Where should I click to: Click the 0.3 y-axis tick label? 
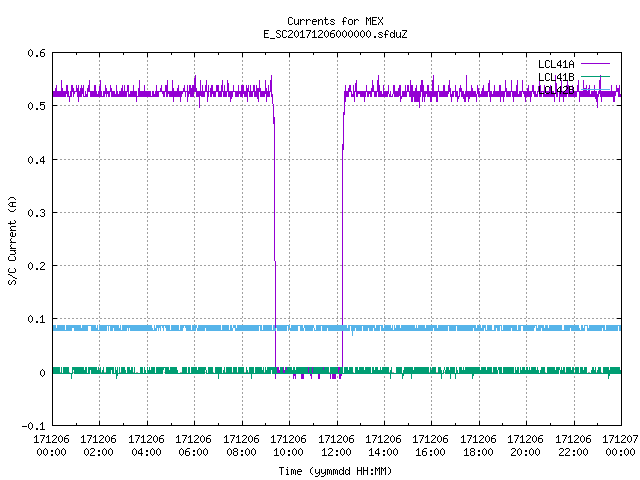(x=37, y=213)
